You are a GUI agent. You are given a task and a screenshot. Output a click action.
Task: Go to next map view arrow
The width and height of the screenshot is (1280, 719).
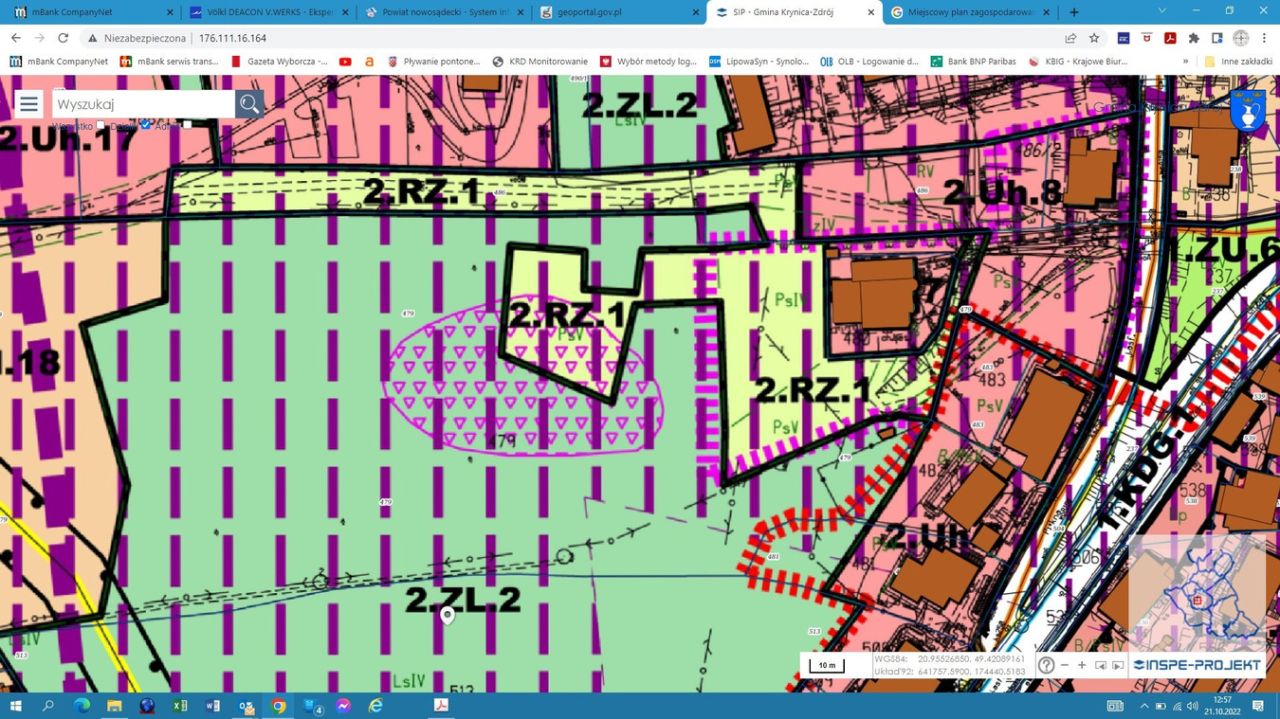[x=1117, y=665]
